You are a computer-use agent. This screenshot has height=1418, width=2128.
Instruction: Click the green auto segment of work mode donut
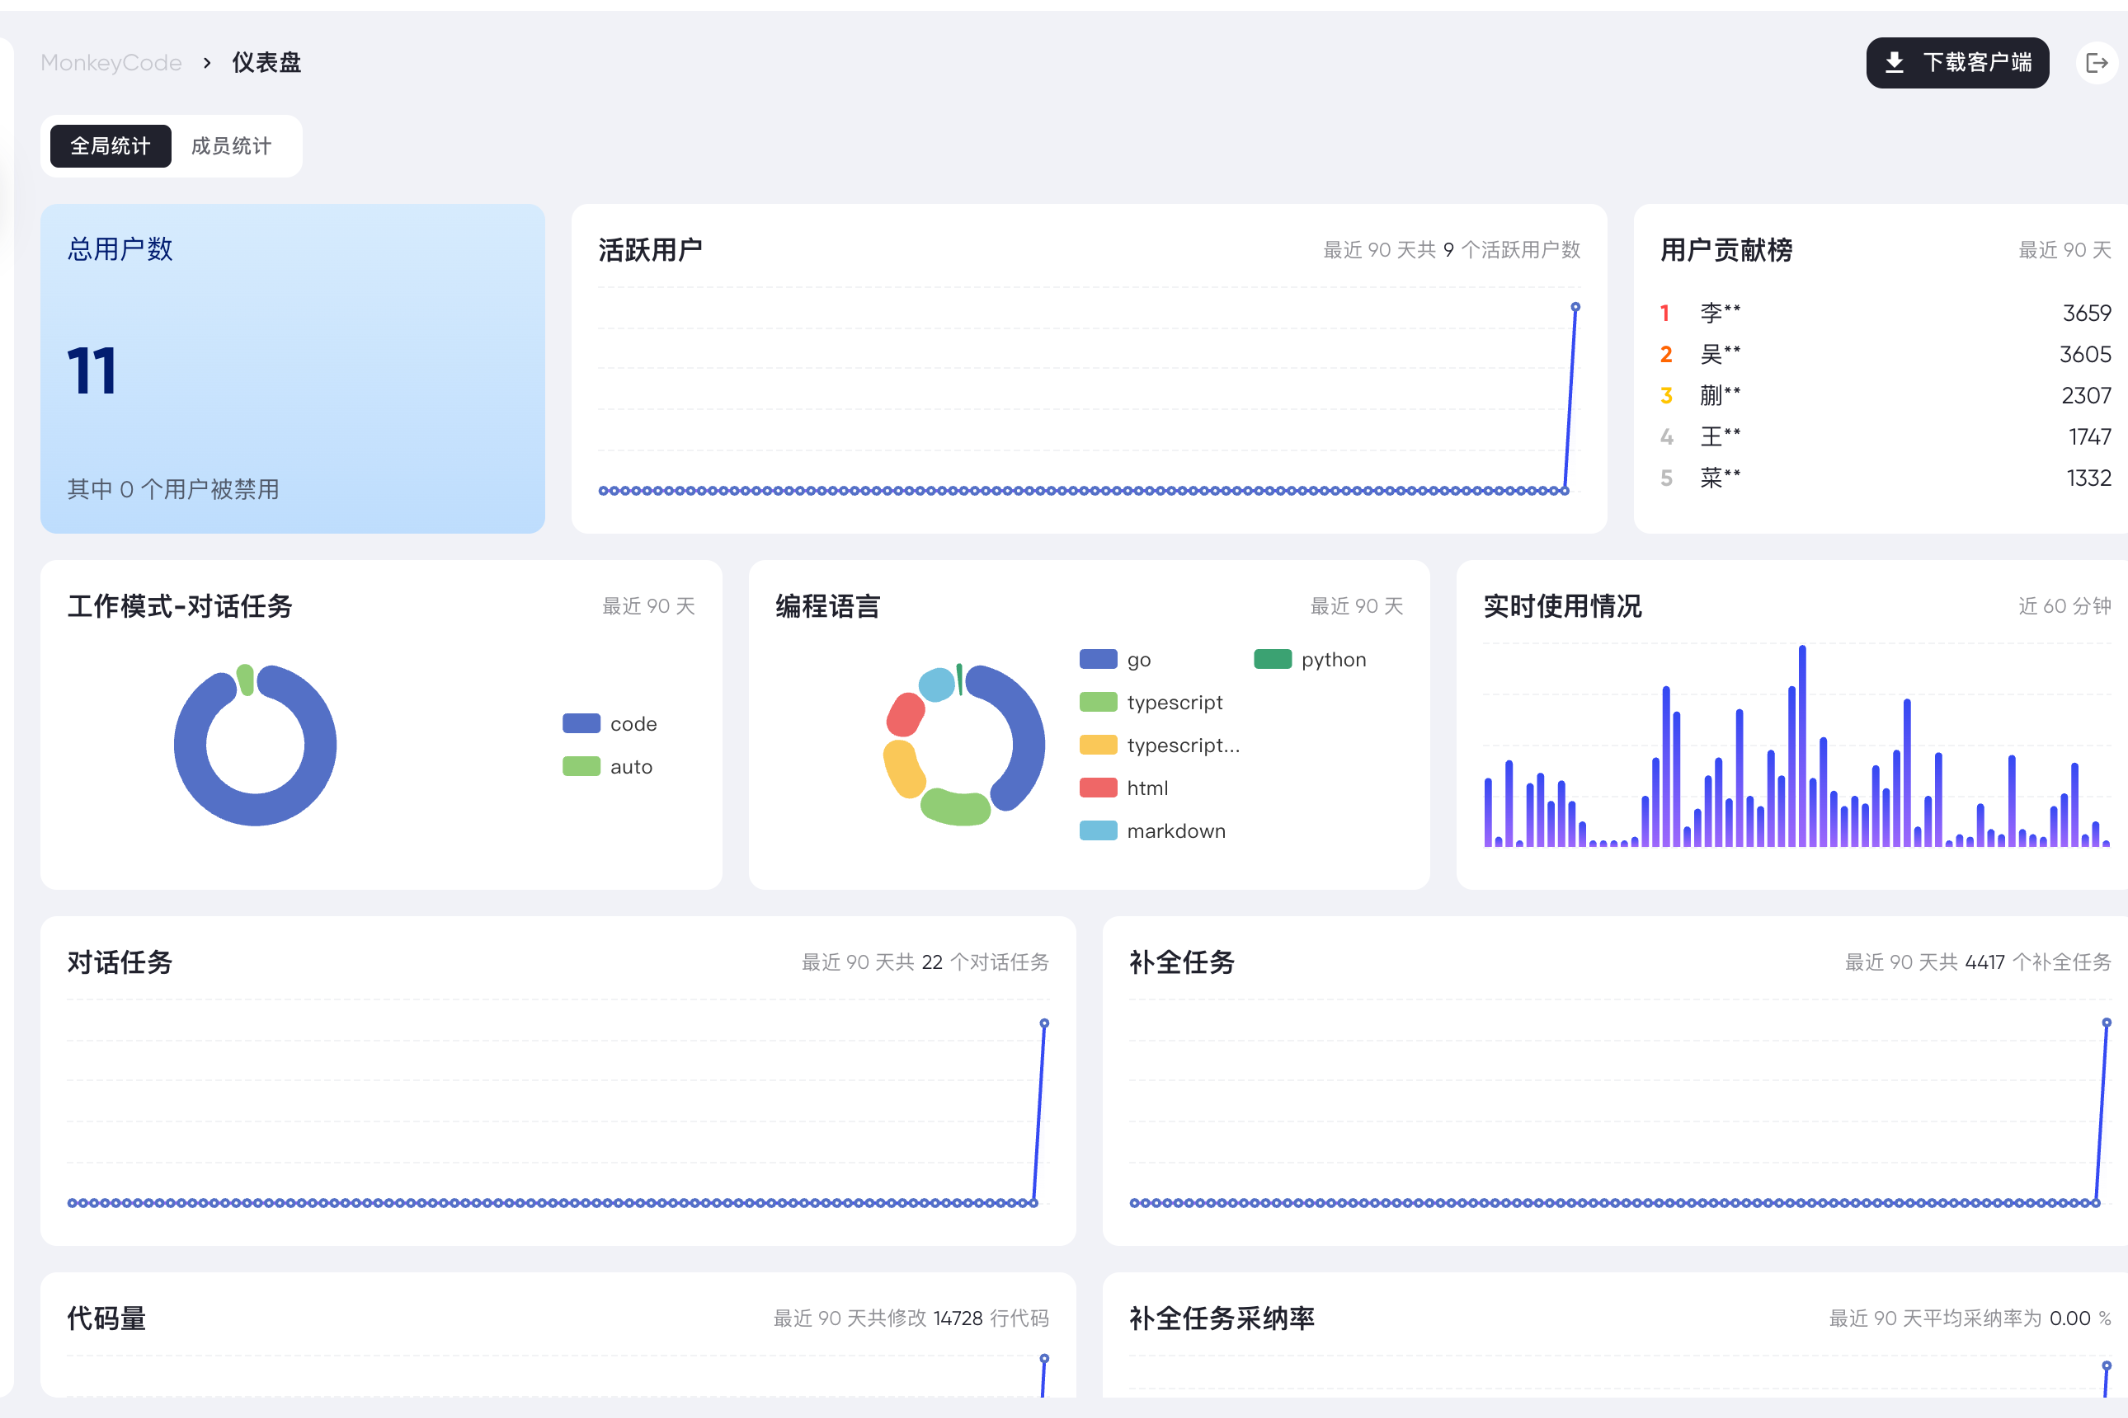point(245,680)
